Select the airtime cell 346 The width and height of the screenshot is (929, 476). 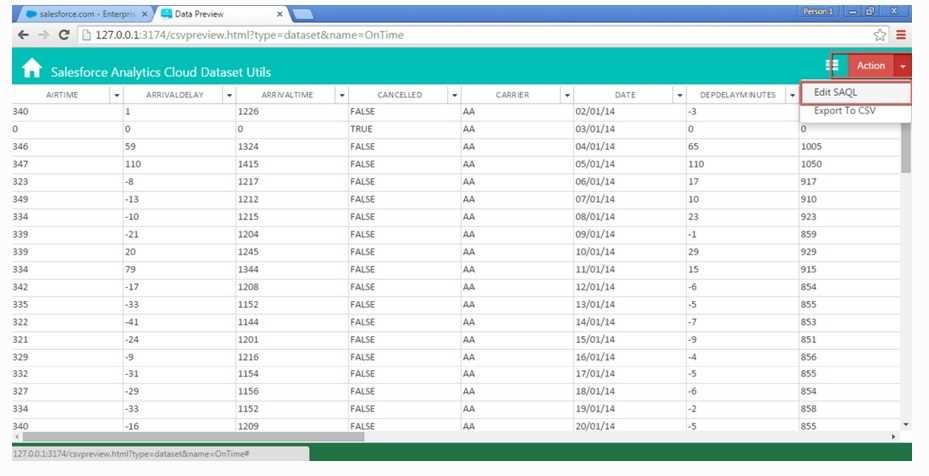tap(68, 146)
